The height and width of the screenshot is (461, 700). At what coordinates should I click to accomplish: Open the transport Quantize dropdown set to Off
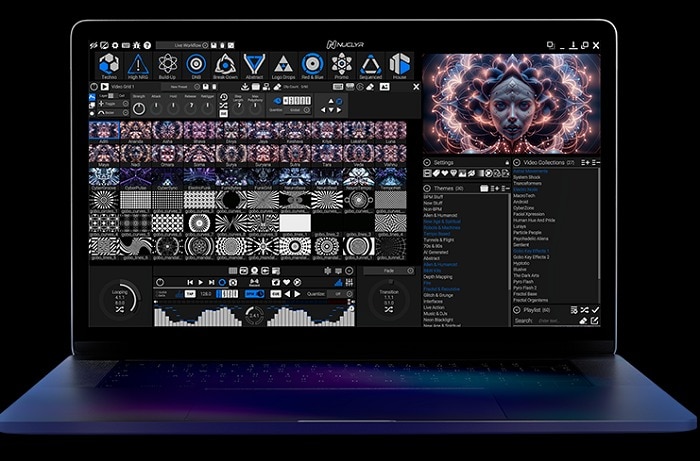[x=340, y=294]
